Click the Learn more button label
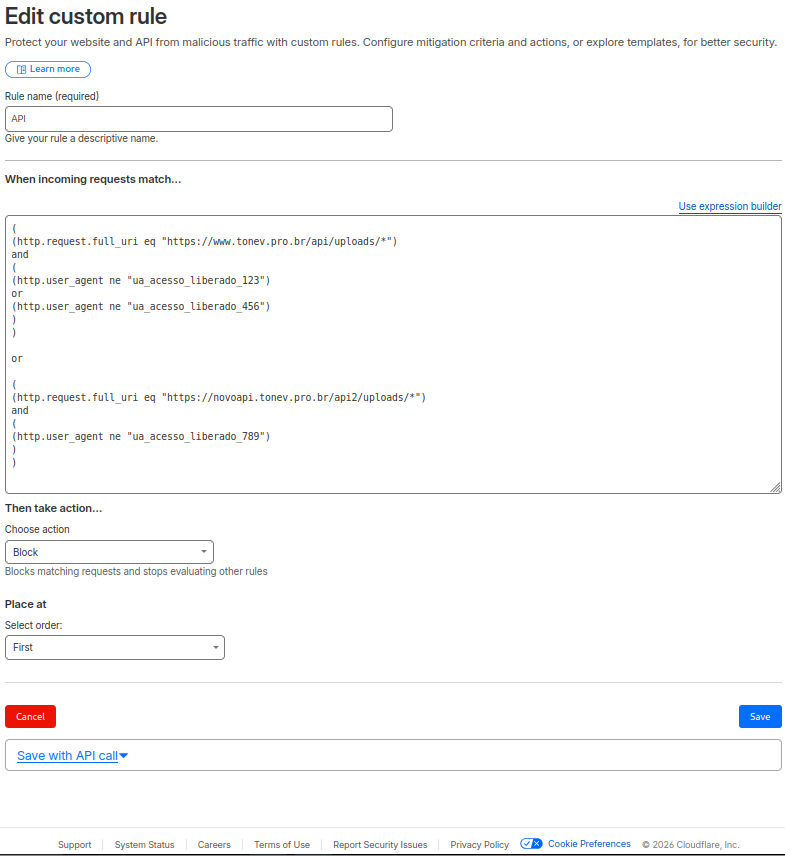785x856 pixels. coord(55,69)
